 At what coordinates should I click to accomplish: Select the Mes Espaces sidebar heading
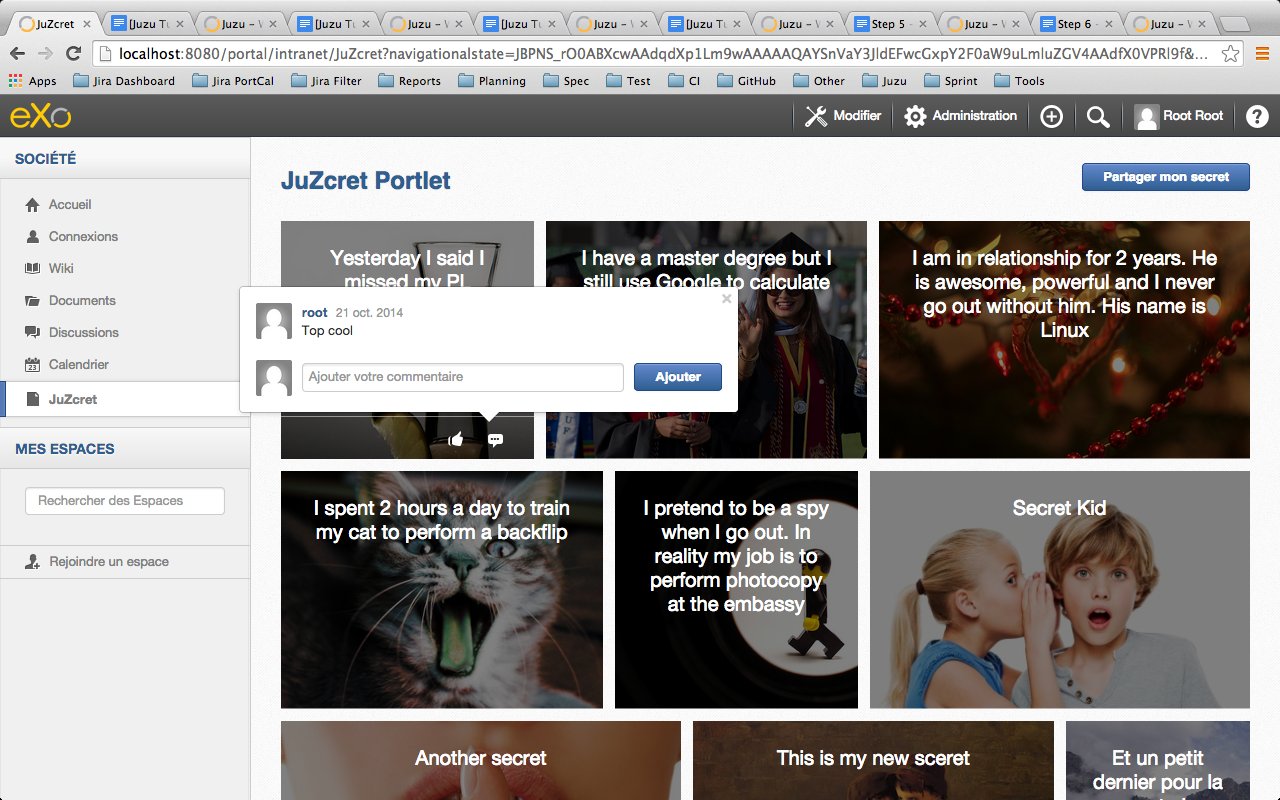(x=64, y=449)
